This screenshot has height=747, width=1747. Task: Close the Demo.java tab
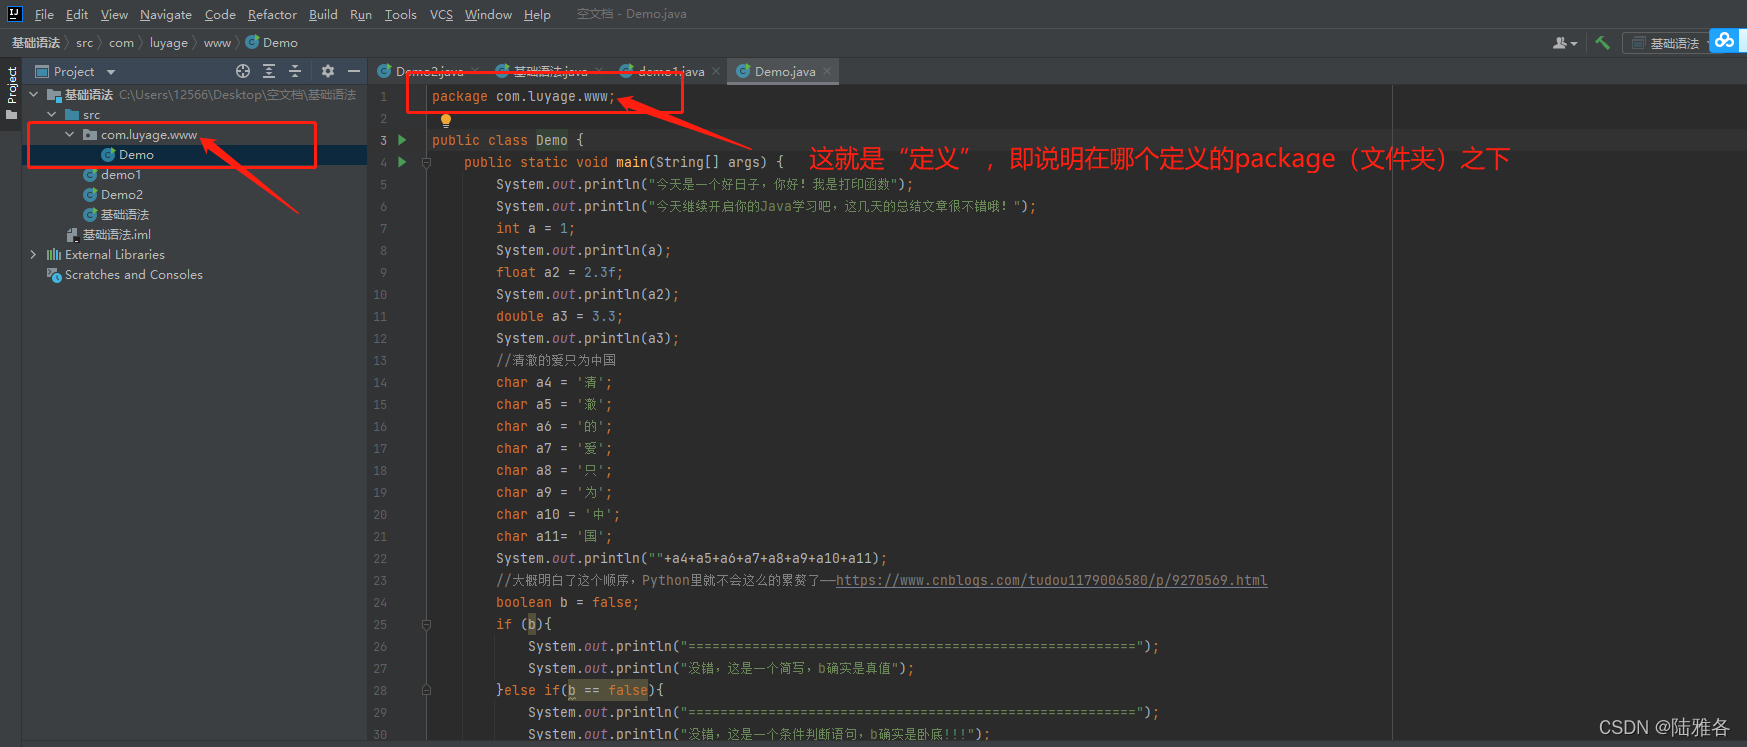827,72
